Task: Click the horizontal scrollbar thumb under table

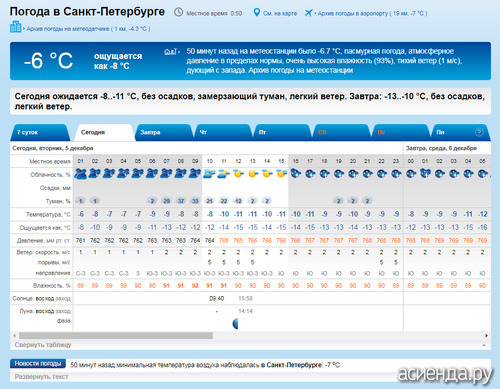Action: point(116,335)
